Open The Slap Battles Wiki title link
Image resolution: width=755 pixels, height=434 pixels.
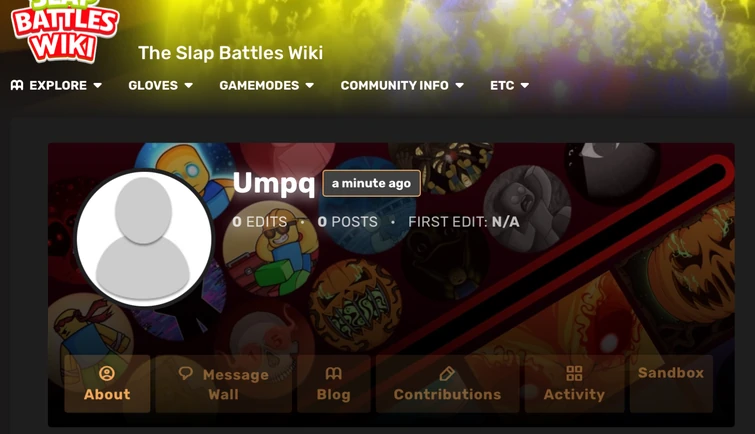231,53
